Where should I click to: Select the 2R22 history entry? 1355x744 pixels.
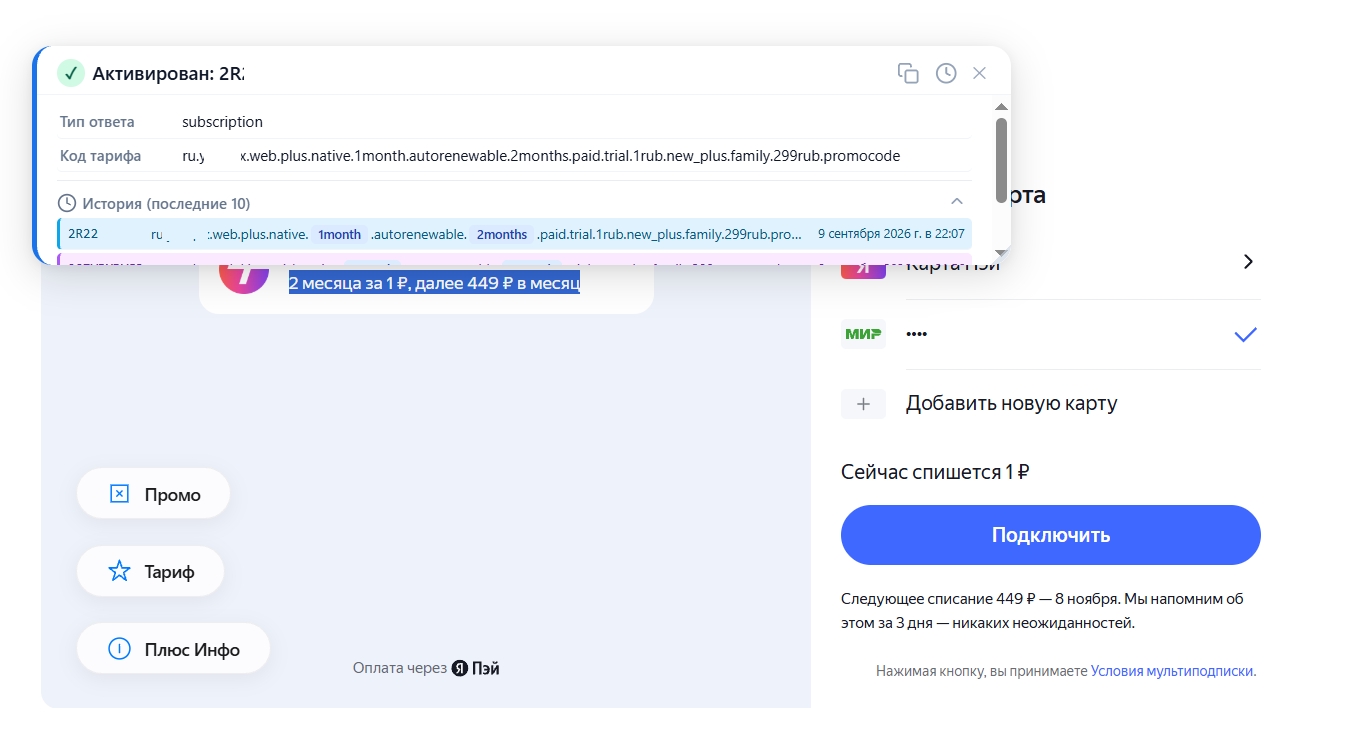(x=514, y=234)
